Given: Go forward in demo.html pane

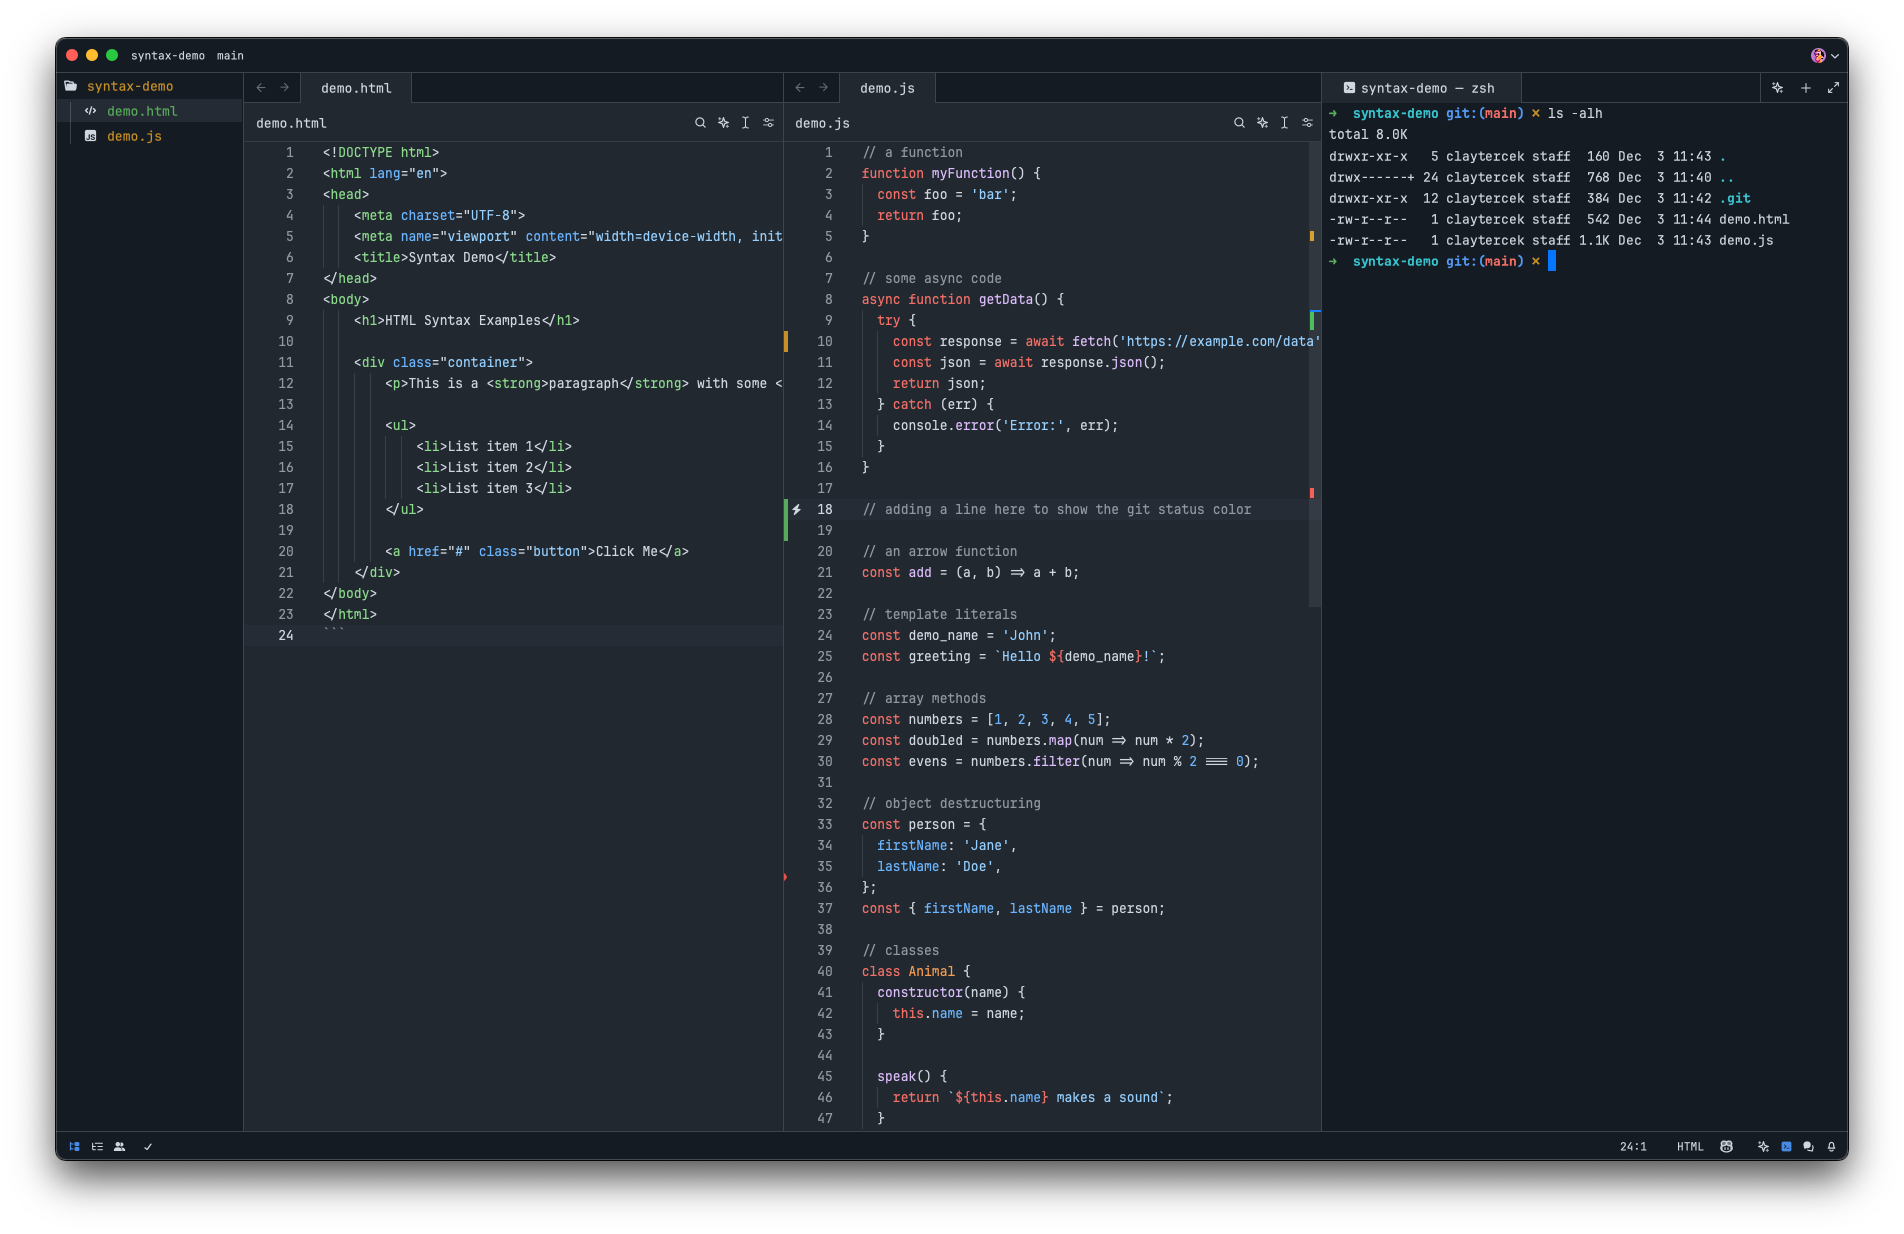Looking at the screenshot, I should coord(285,88).
